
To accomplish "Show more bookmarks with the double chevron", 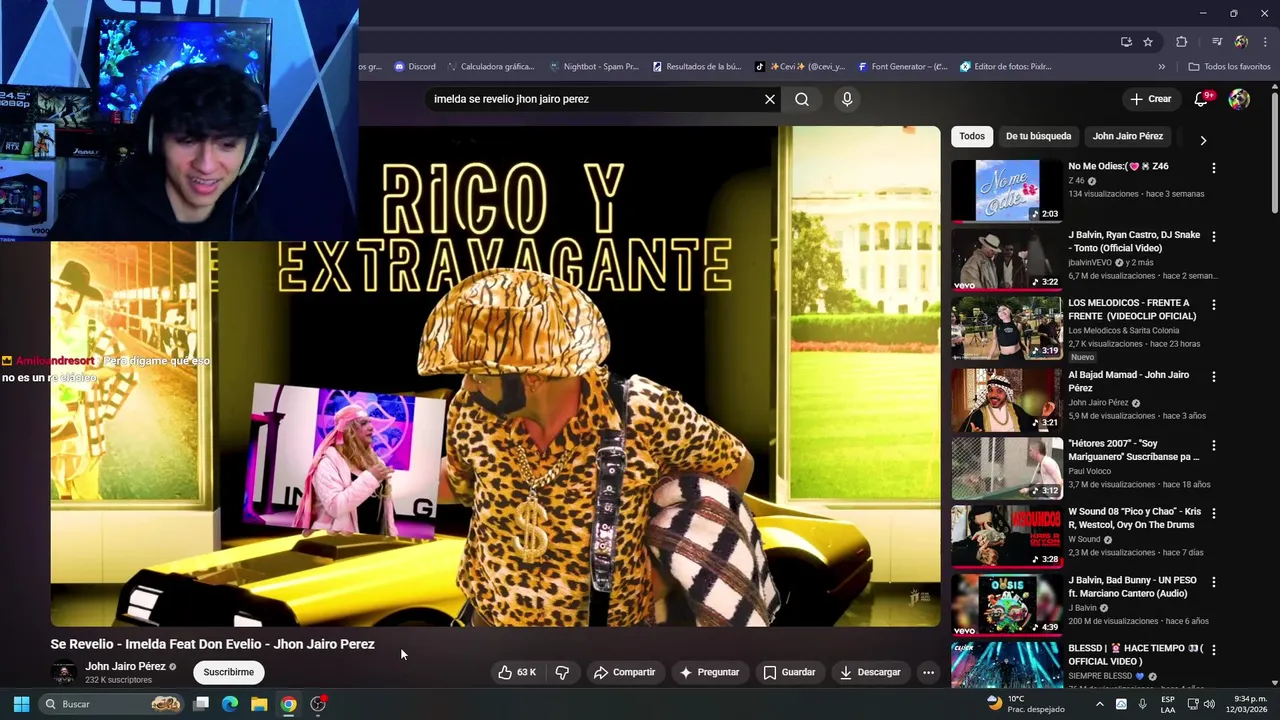I will pos(1161,67).
